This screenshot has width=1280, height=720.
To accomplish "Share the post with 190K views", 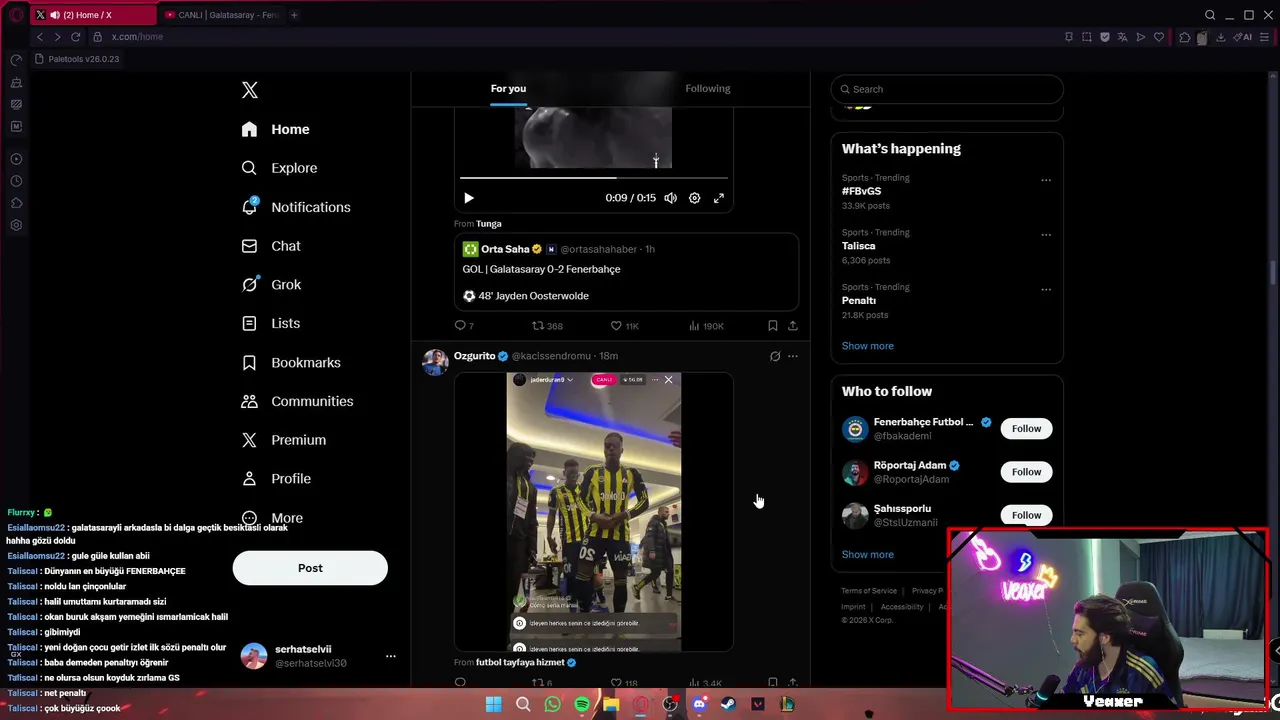I will (x=793, y=326).
